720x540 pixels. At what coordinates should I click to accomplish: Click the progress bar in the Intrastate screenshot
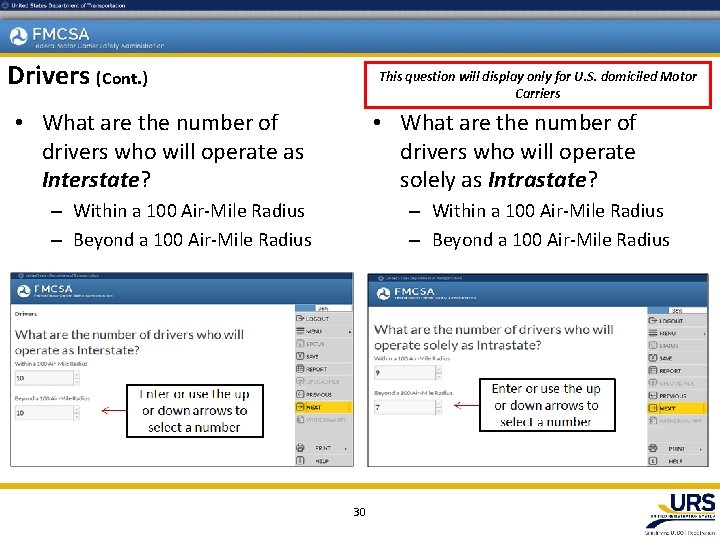click(x=677, y=311)
